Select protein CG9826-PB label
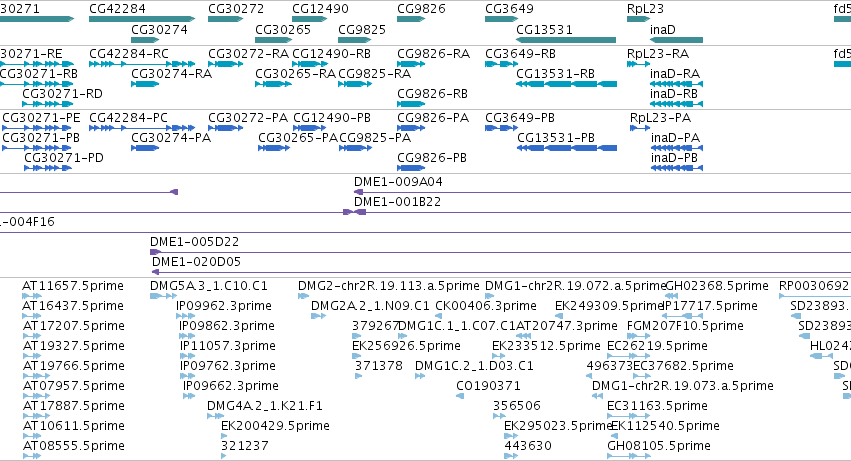The height and width of the screenshot is (461, 851). click(432, 158)
